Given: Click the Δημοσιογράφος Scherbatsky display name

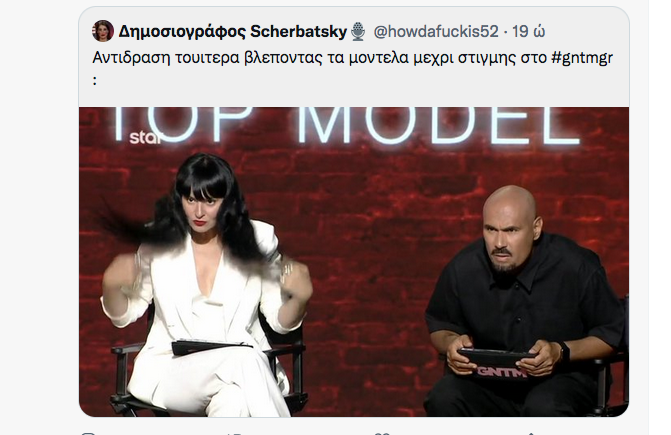Looking at the screenshot, I should point(232,31).
